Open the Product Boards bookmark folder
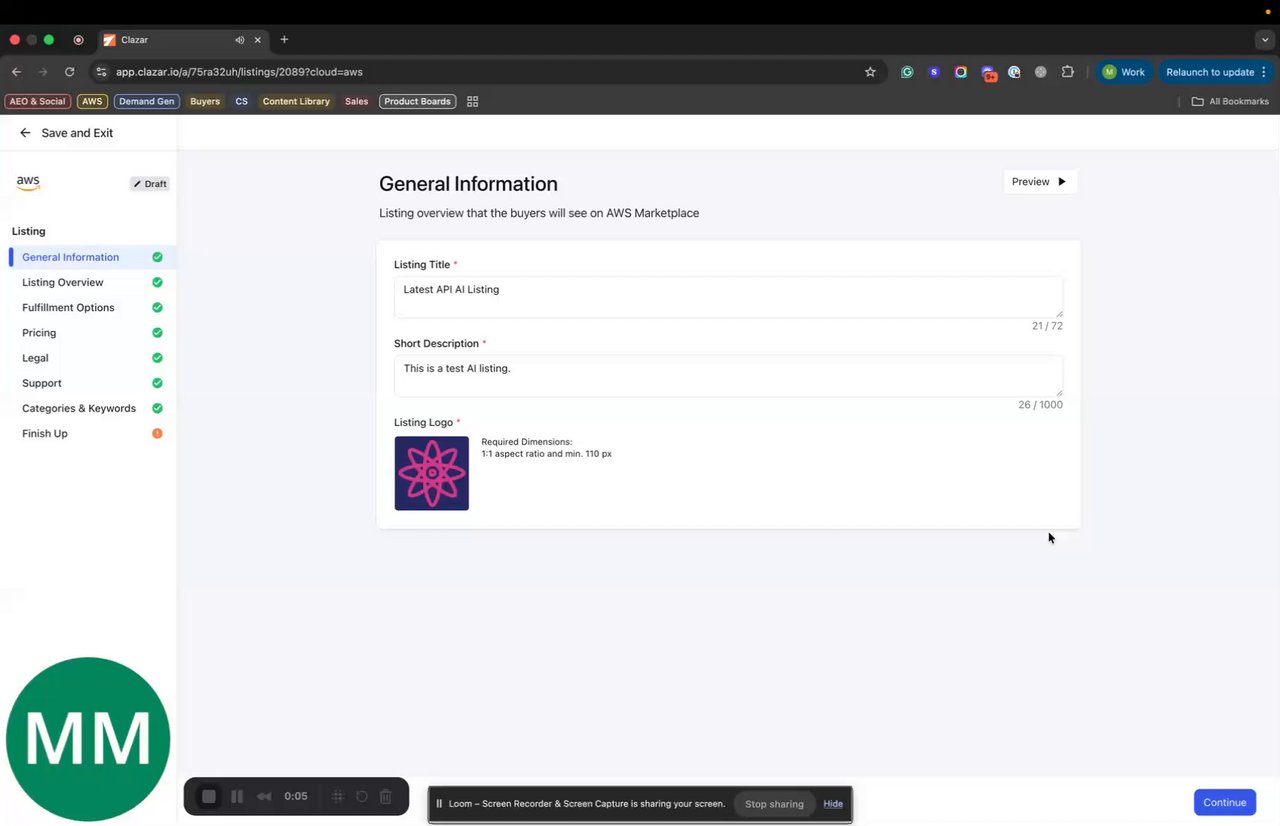The width and height of the screenshot is (1280, 826). [417, 101]
